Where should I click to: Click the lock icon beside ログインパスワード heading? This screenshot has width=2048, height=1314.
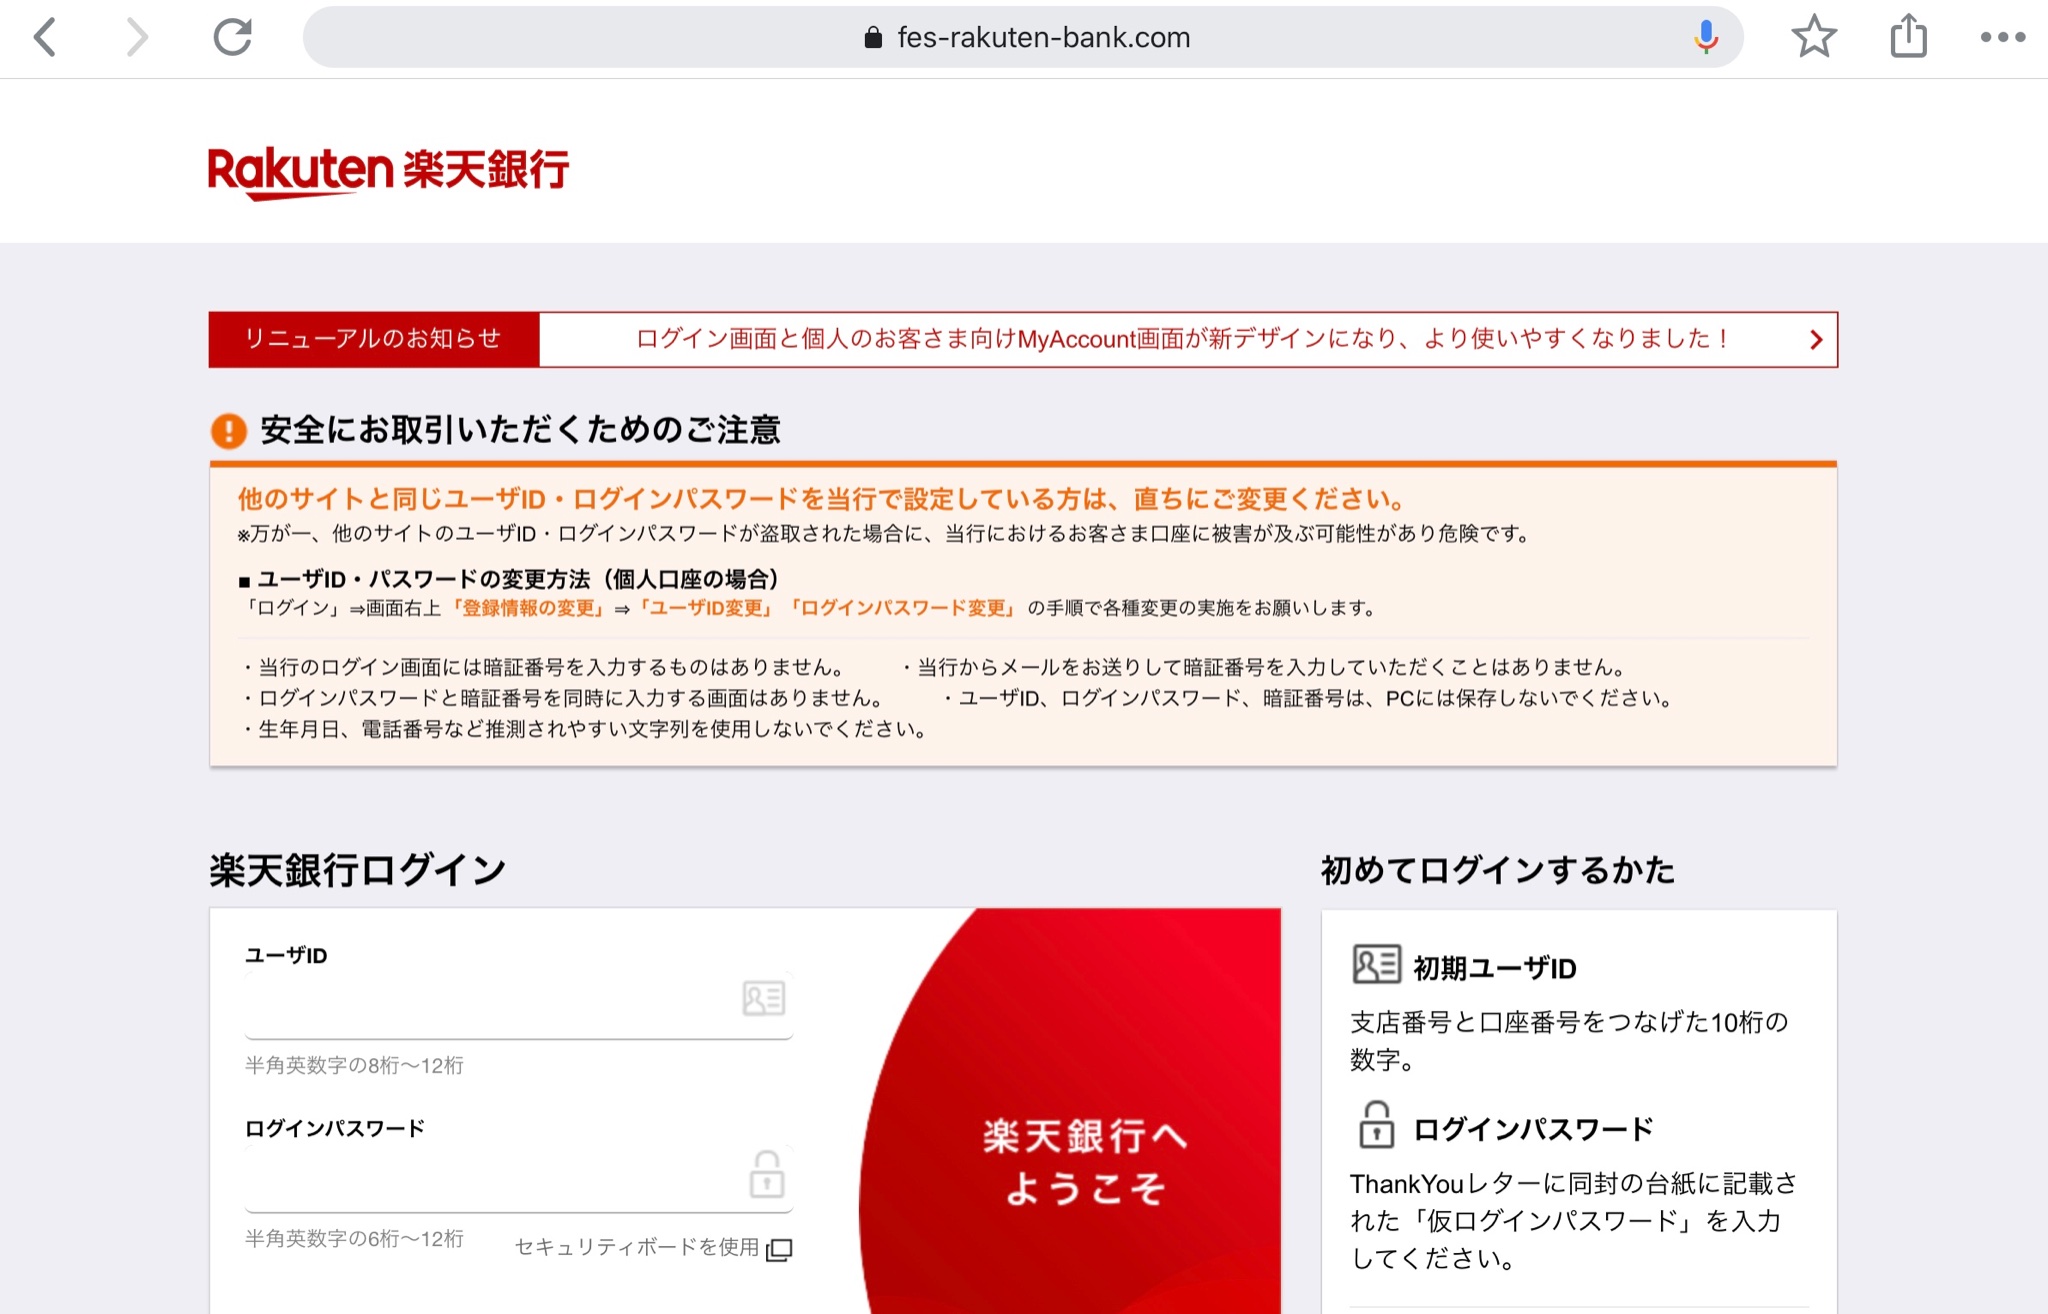click(1376, 1125)
